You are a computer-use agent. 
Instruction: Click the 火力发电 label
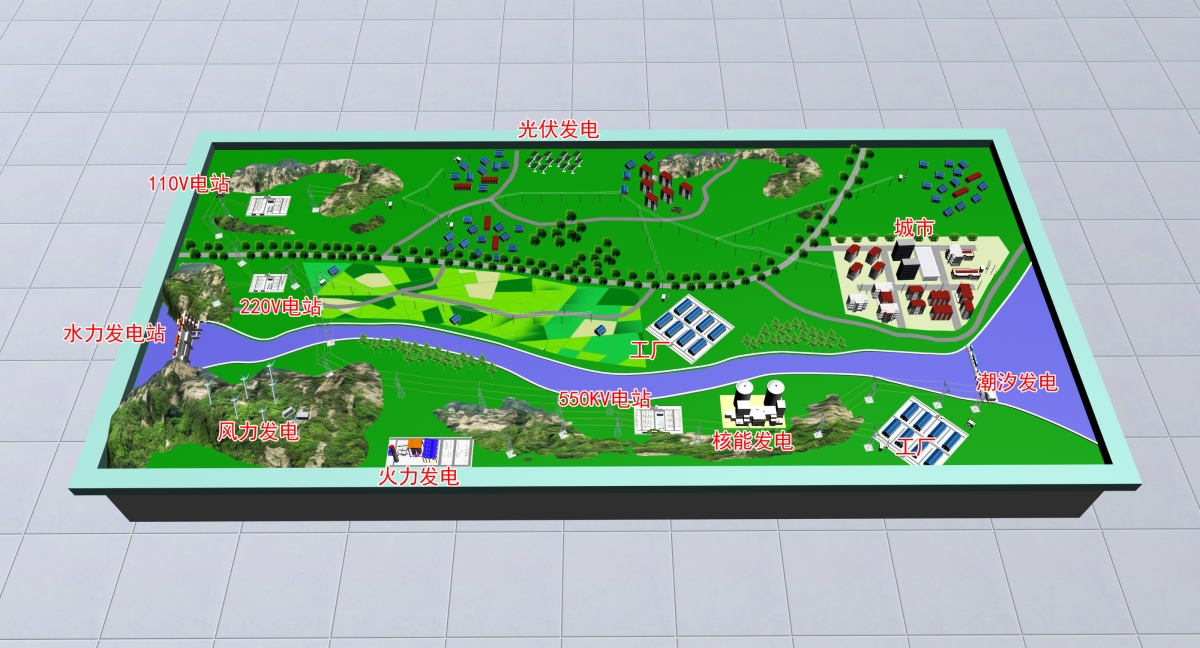click(418, 477)
